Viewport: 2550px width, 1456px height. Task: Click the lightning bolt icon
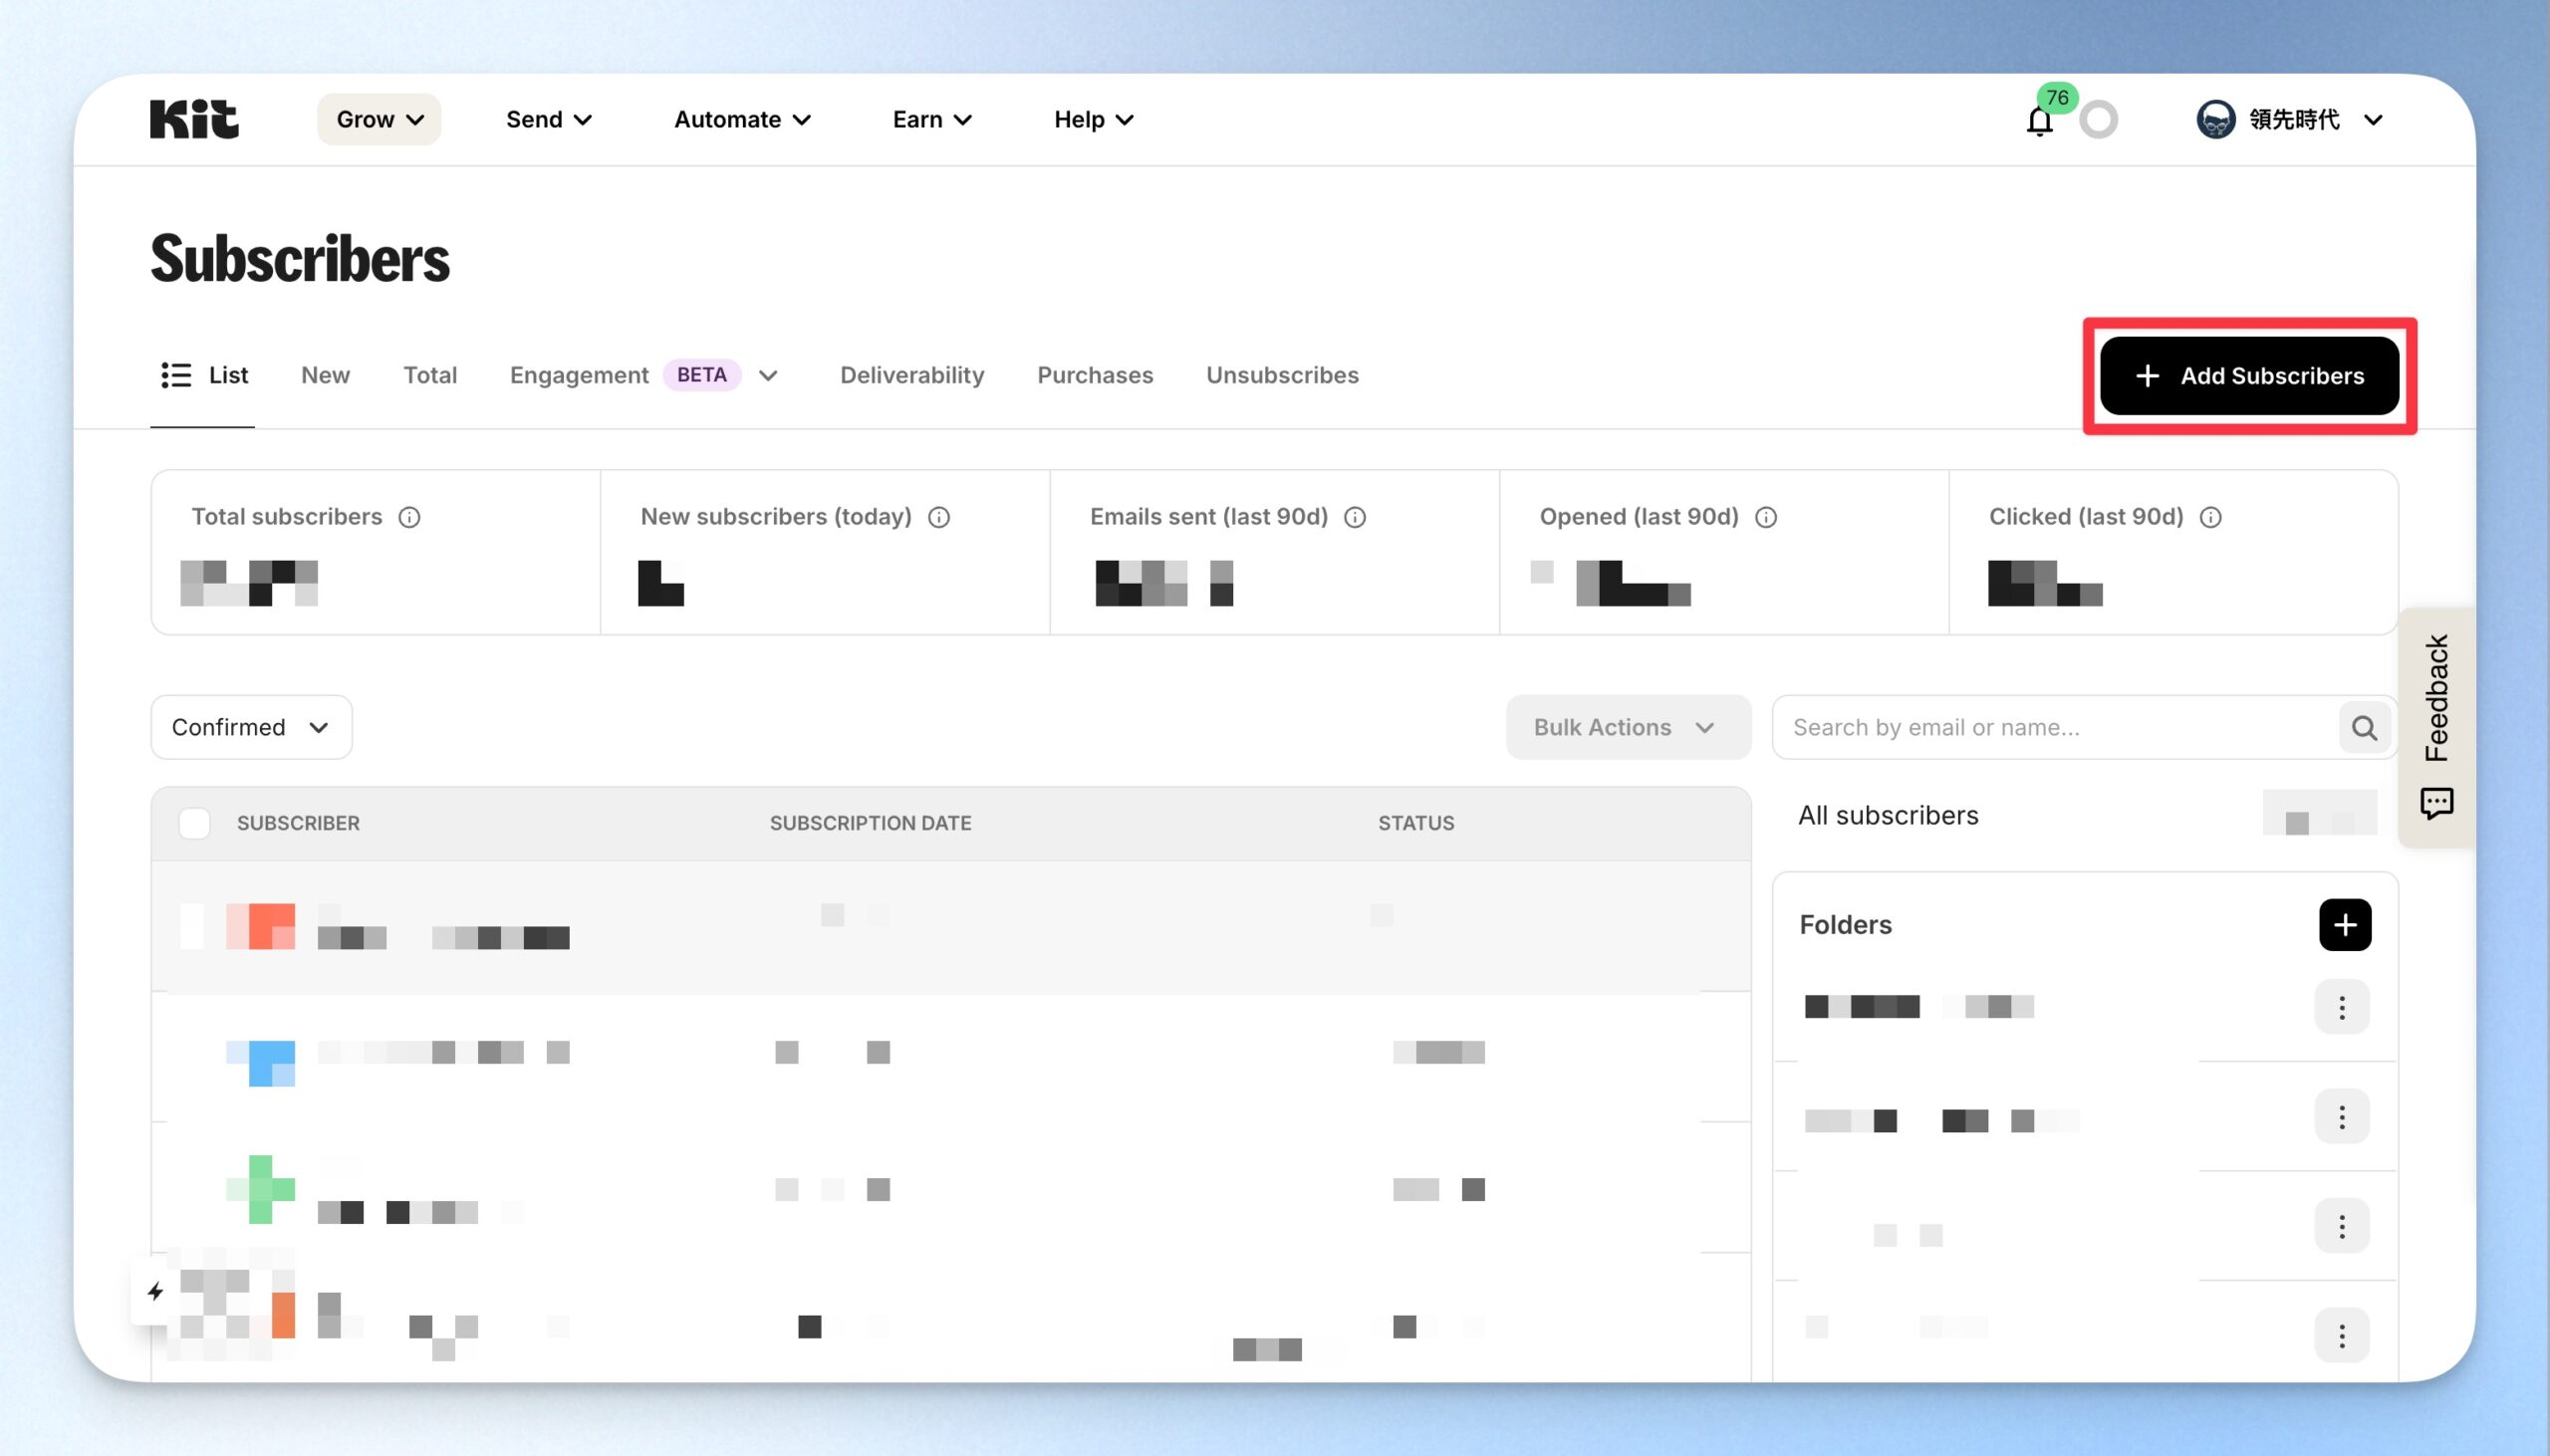(156, 1291)
